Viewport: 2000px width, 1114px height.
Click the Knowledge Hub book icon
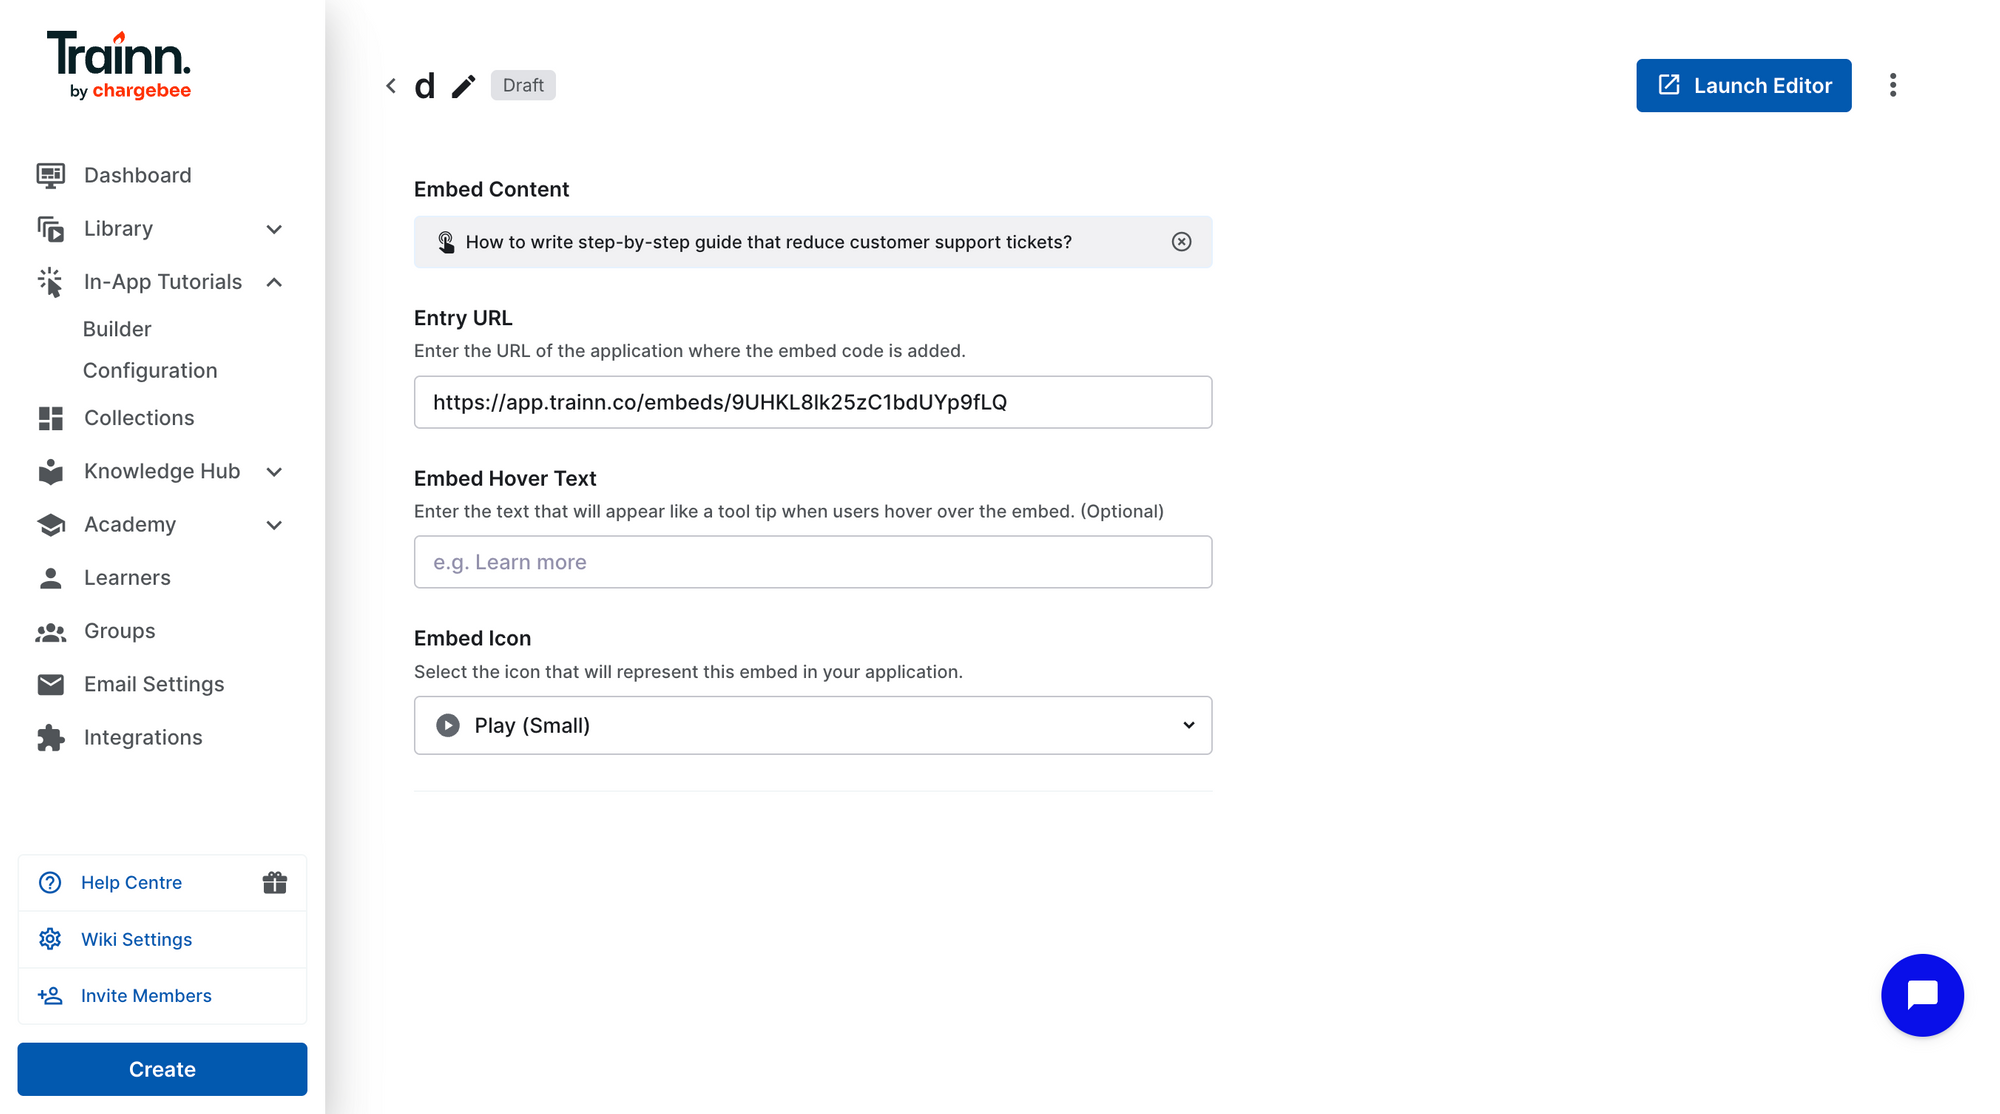click(51, 472)
